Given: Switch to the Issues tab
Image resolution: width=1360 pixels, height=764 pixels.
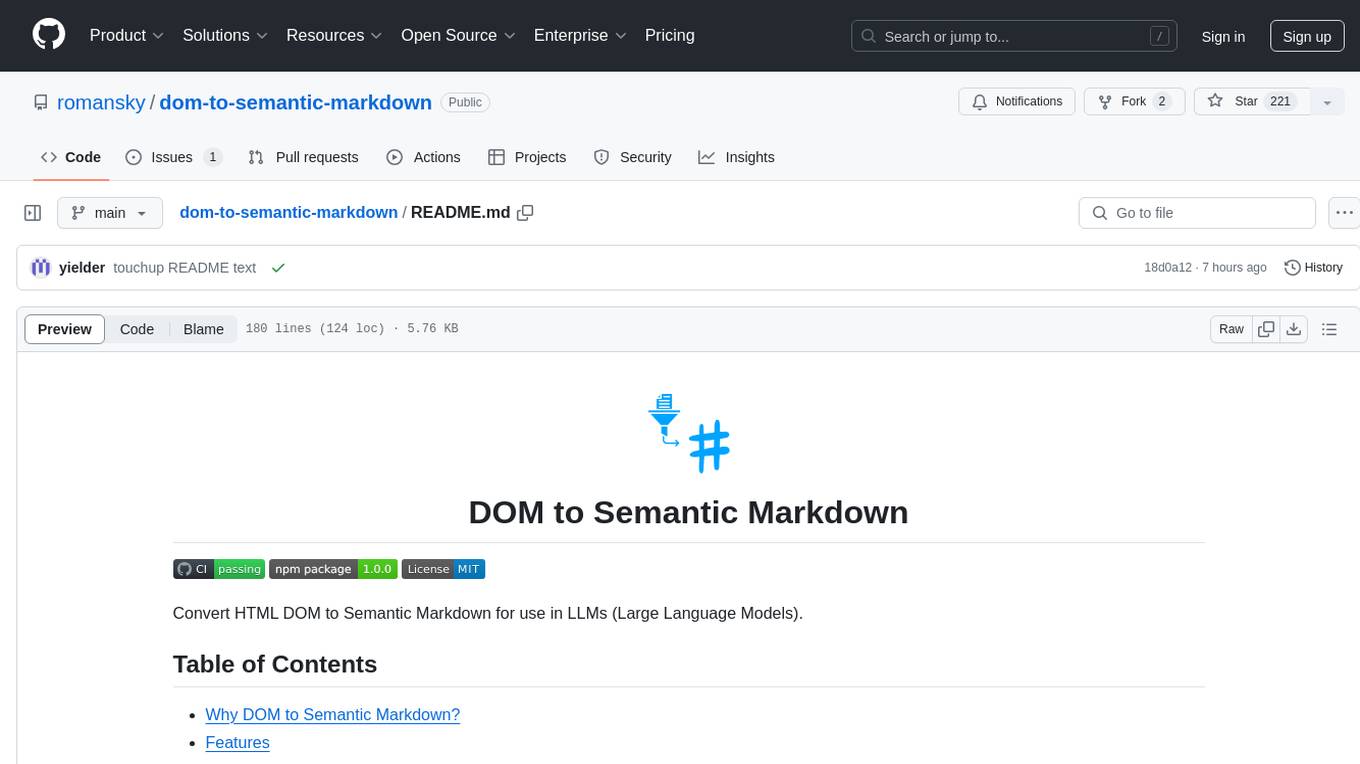Looking at the screenshot, I should click(173, 157).
